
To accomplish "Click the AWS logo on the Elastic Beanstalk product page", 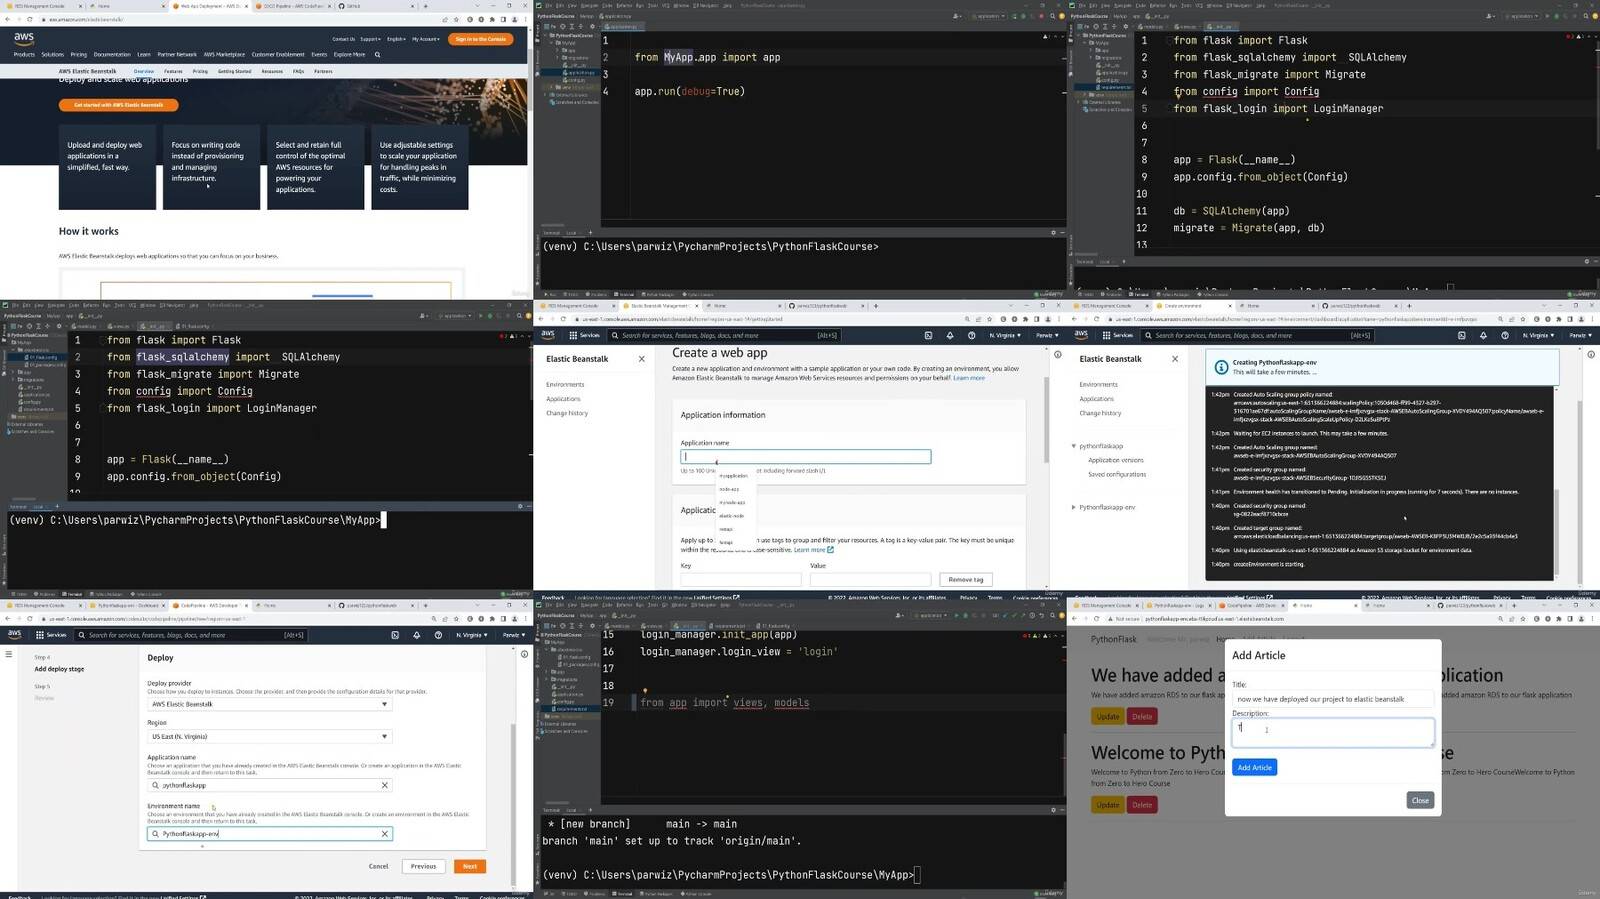I will pyautogui.click(x=24, y=39).
